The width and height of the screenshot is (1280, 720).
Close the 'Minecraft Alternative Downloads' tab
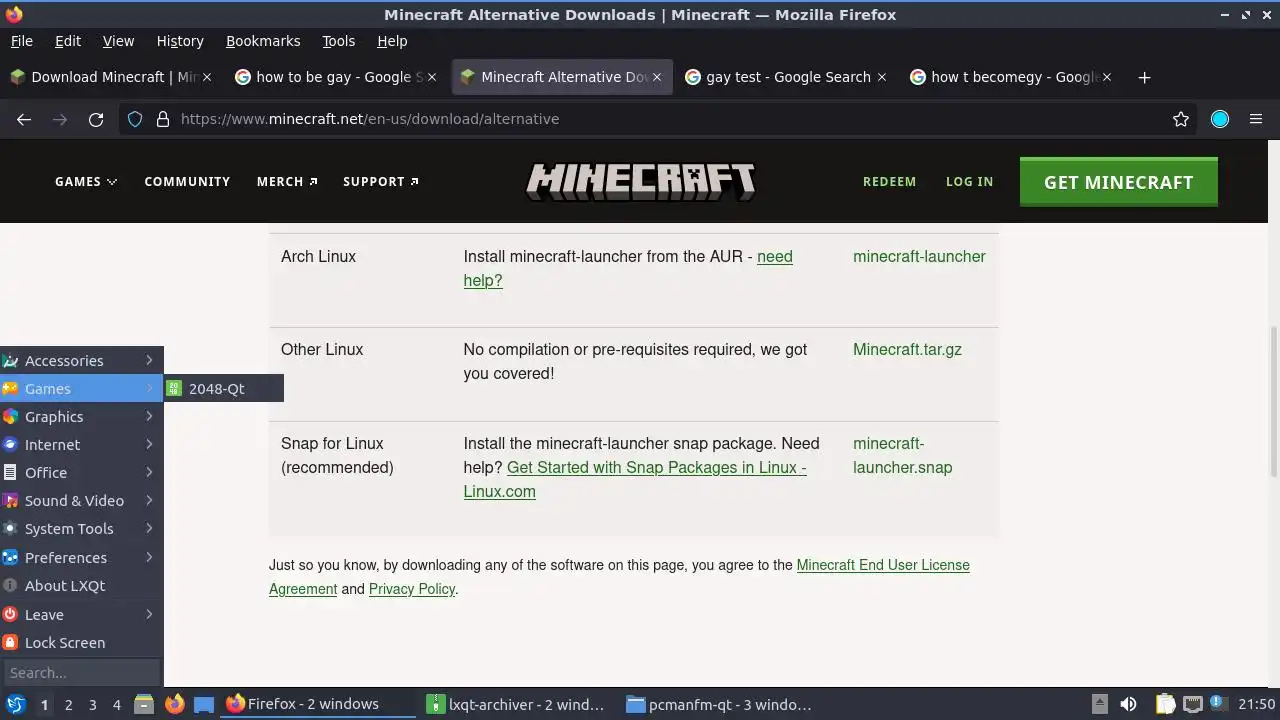(x=657, y=77)
